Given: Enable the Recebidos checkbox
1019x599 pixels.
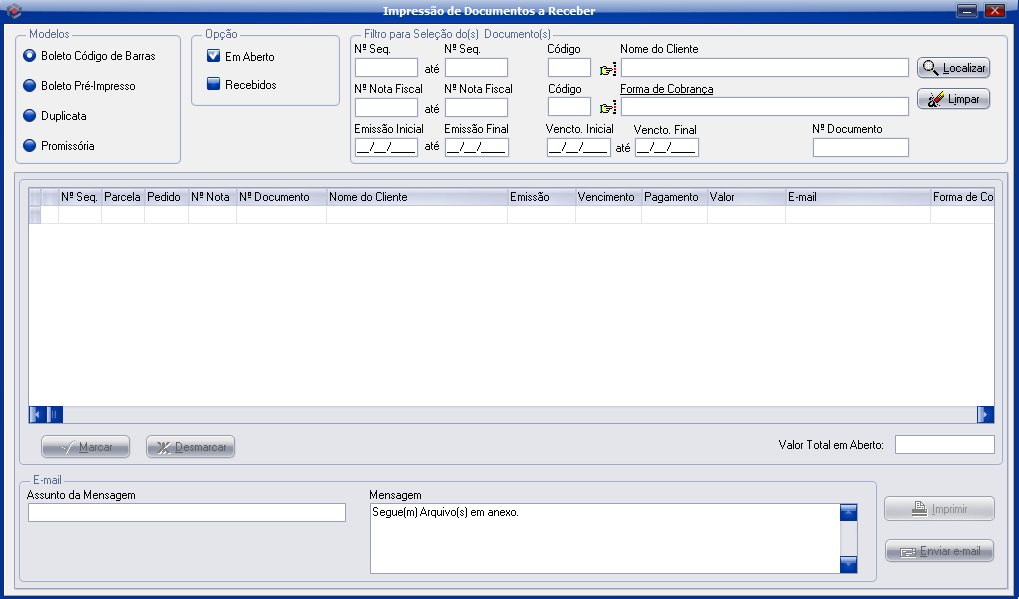Looking at the screenshot, I should (x=213, y=85).
